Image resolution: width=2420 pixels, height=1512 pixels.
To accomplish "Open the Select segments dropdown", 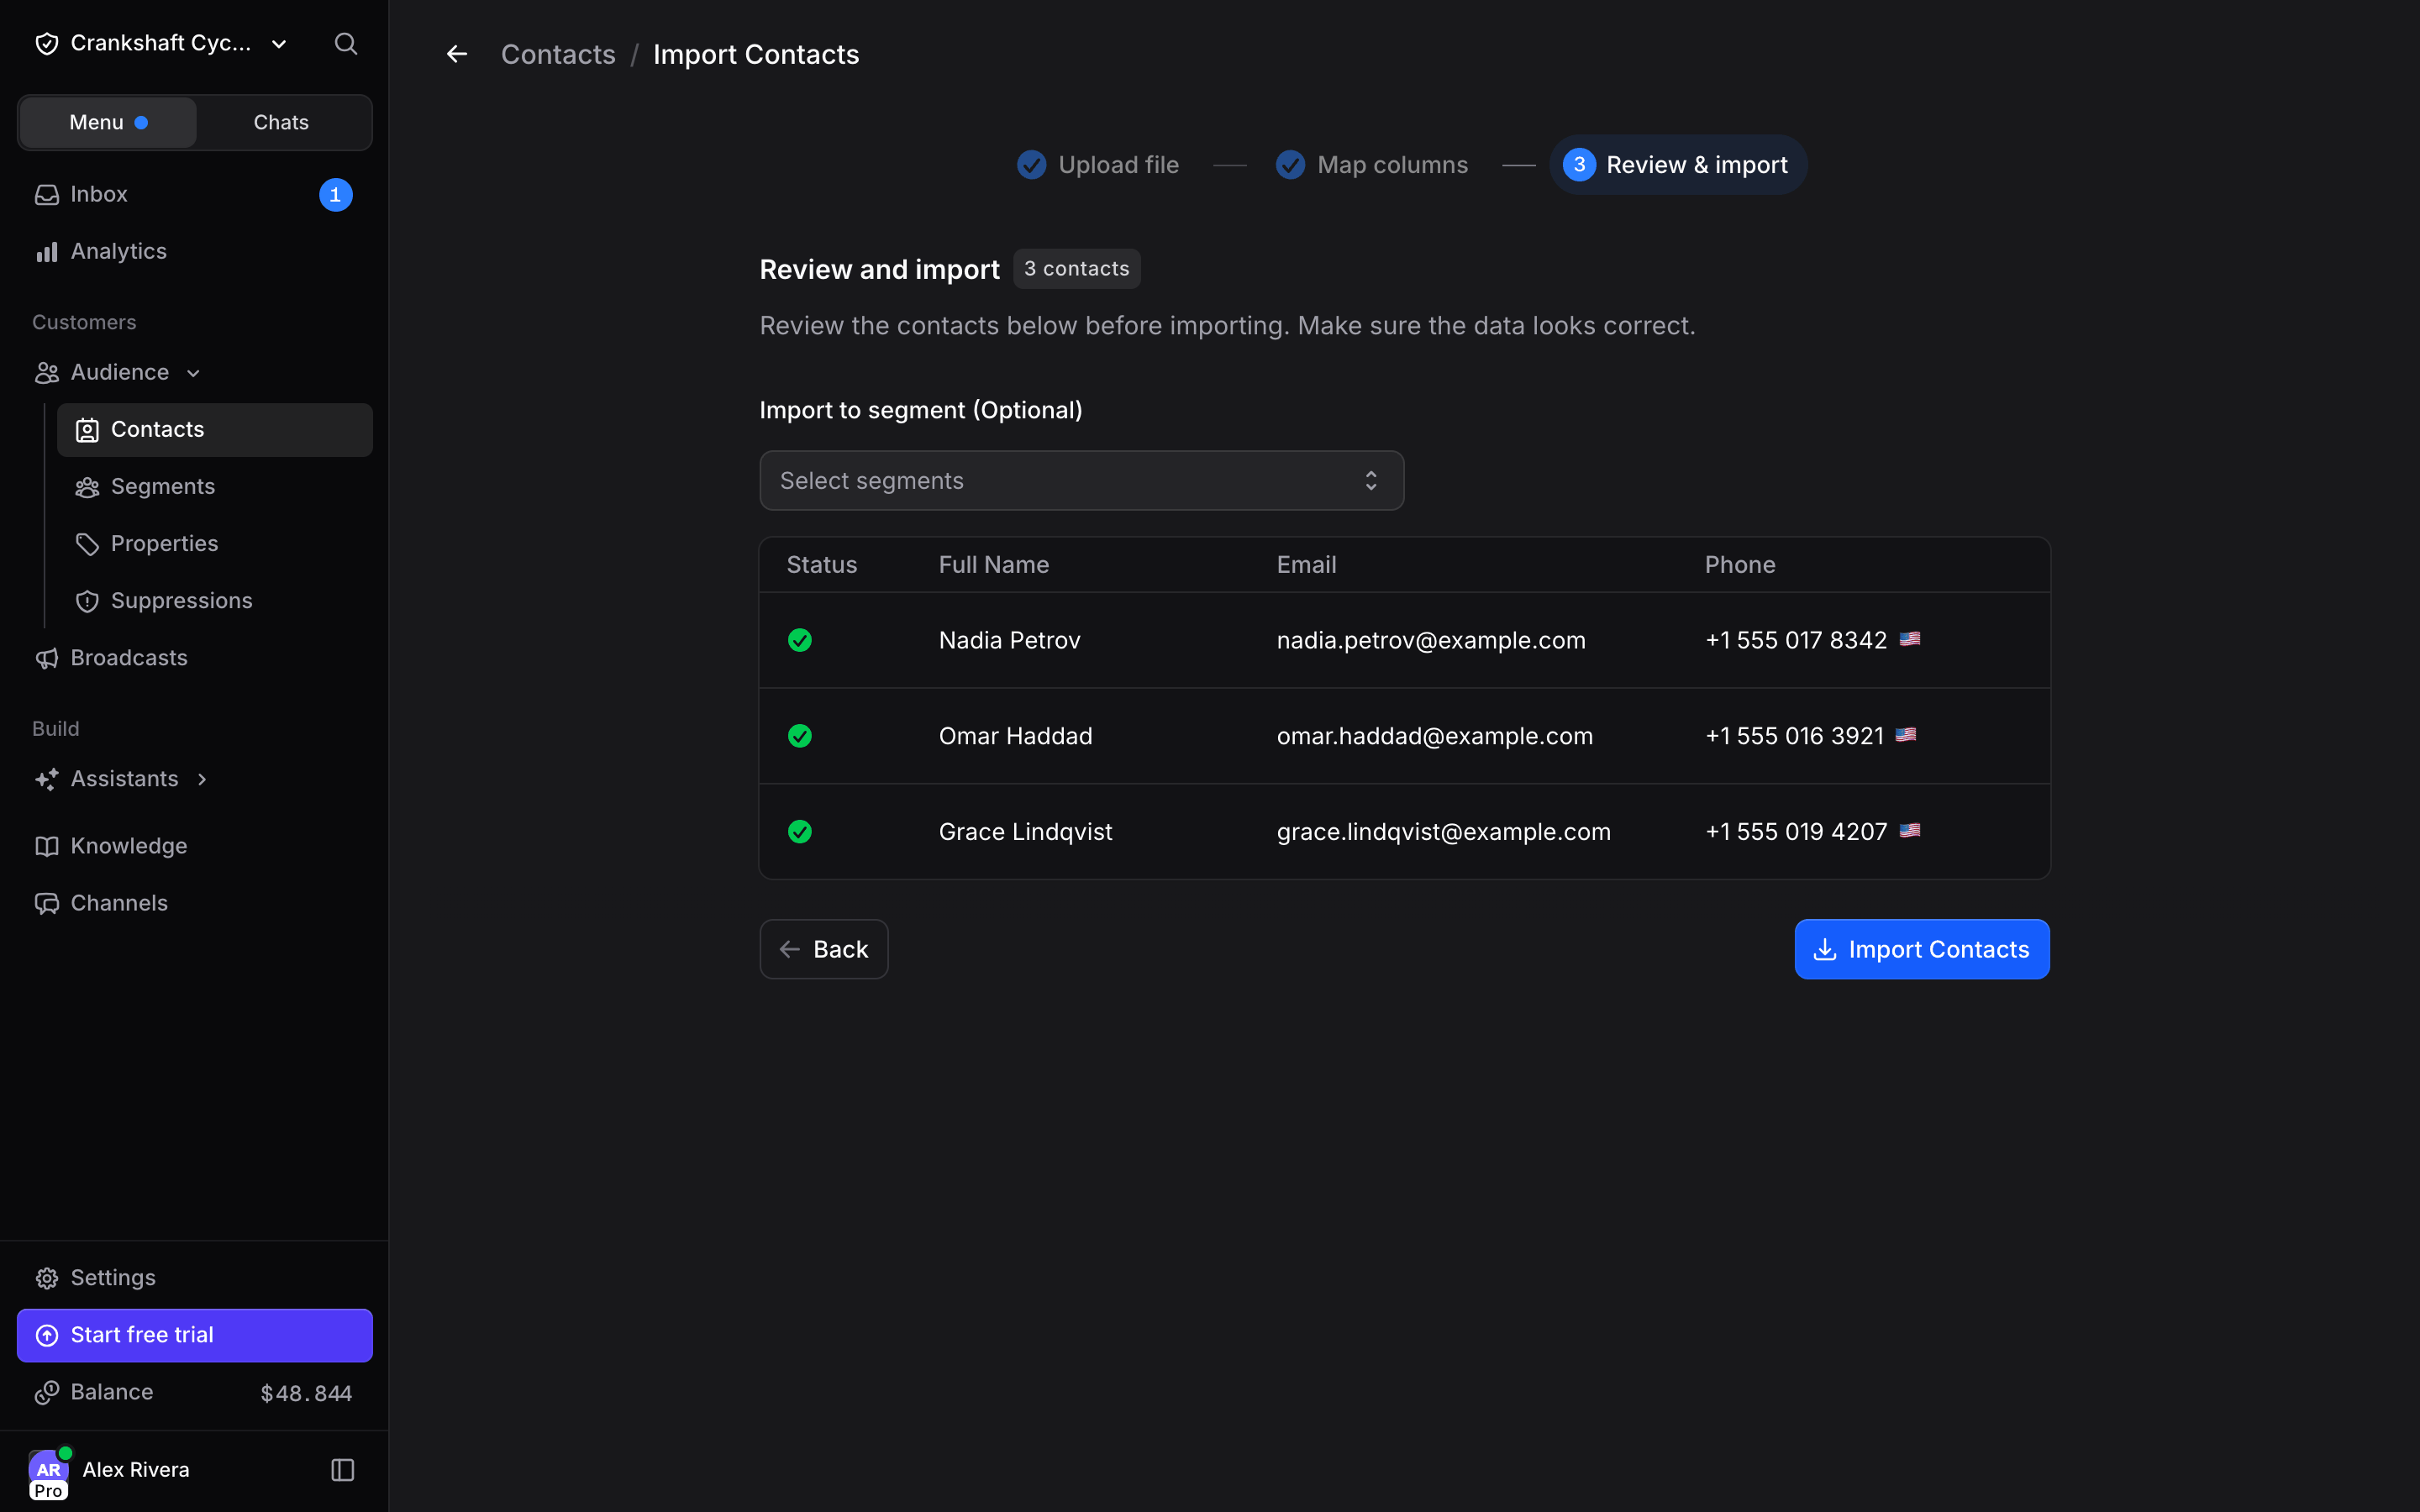I will 1081,481.
